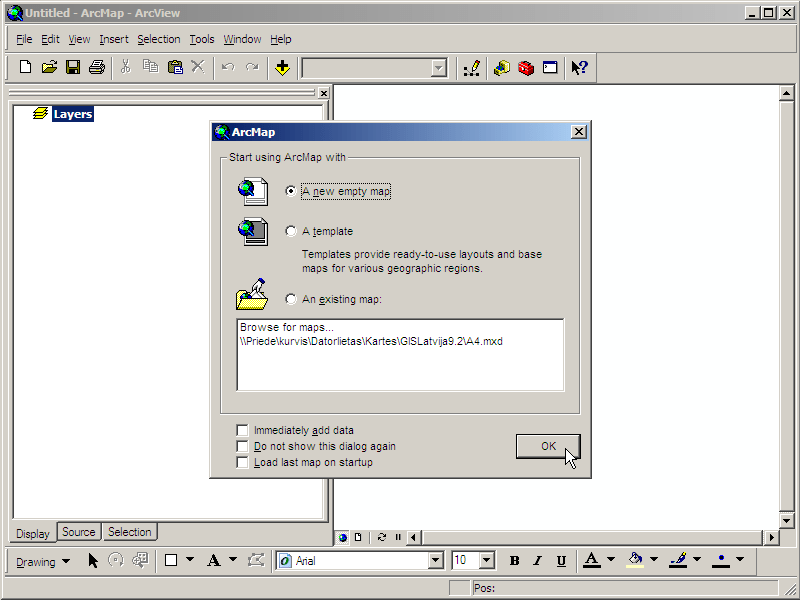Switch to Data View globe icon
Screen dimensions: 800x600
[343, 537]
